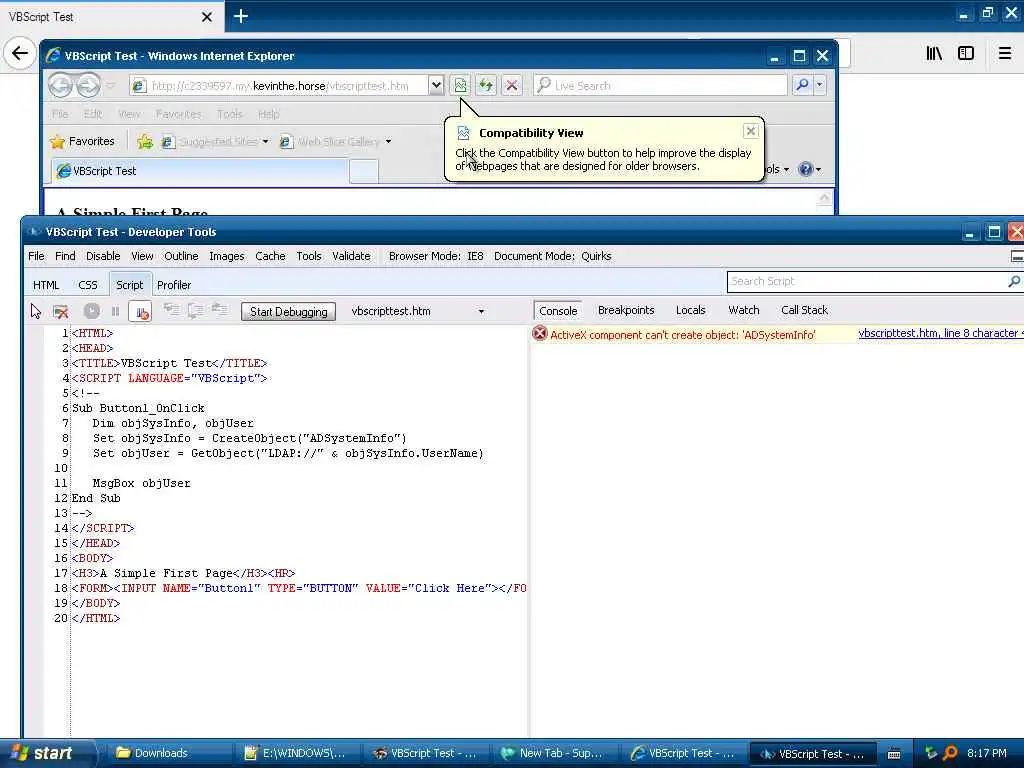Open the Disable menu
The width and height of the screenshot is (1024, 768).
(103, 256)
